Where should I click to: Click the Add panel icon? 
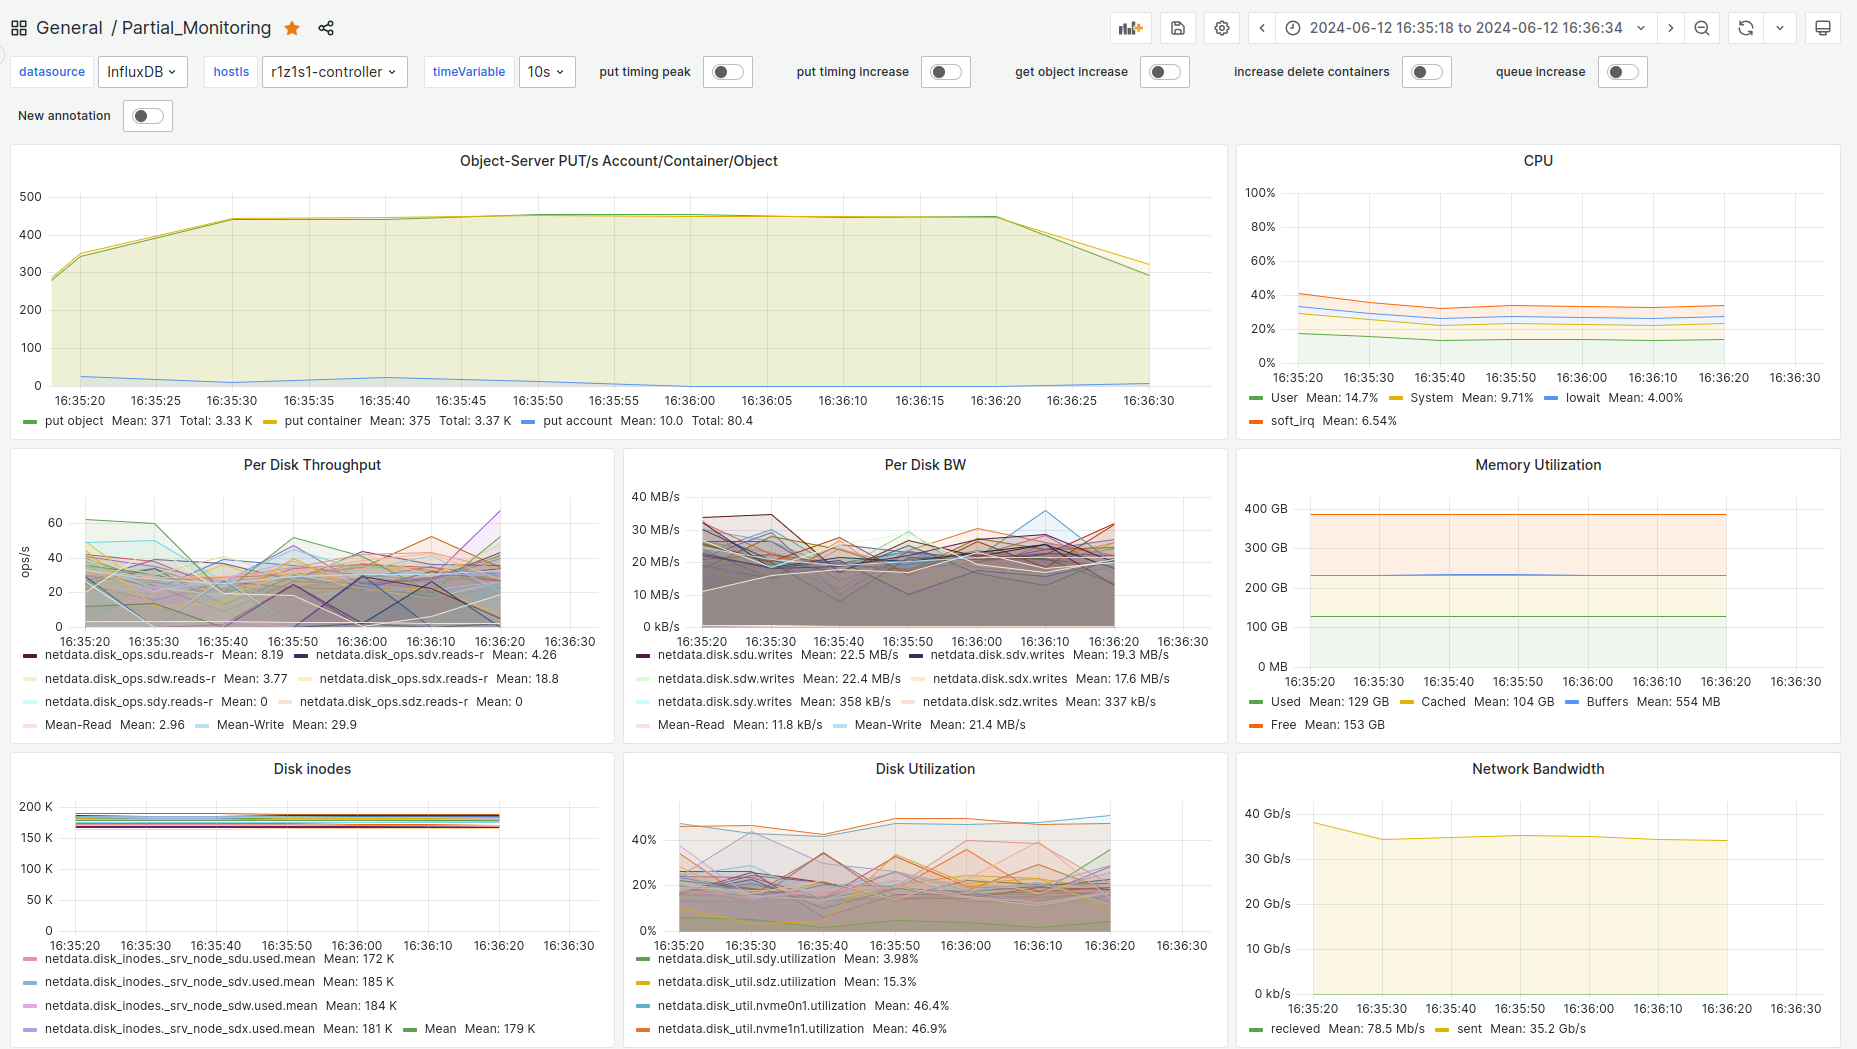1130,28
